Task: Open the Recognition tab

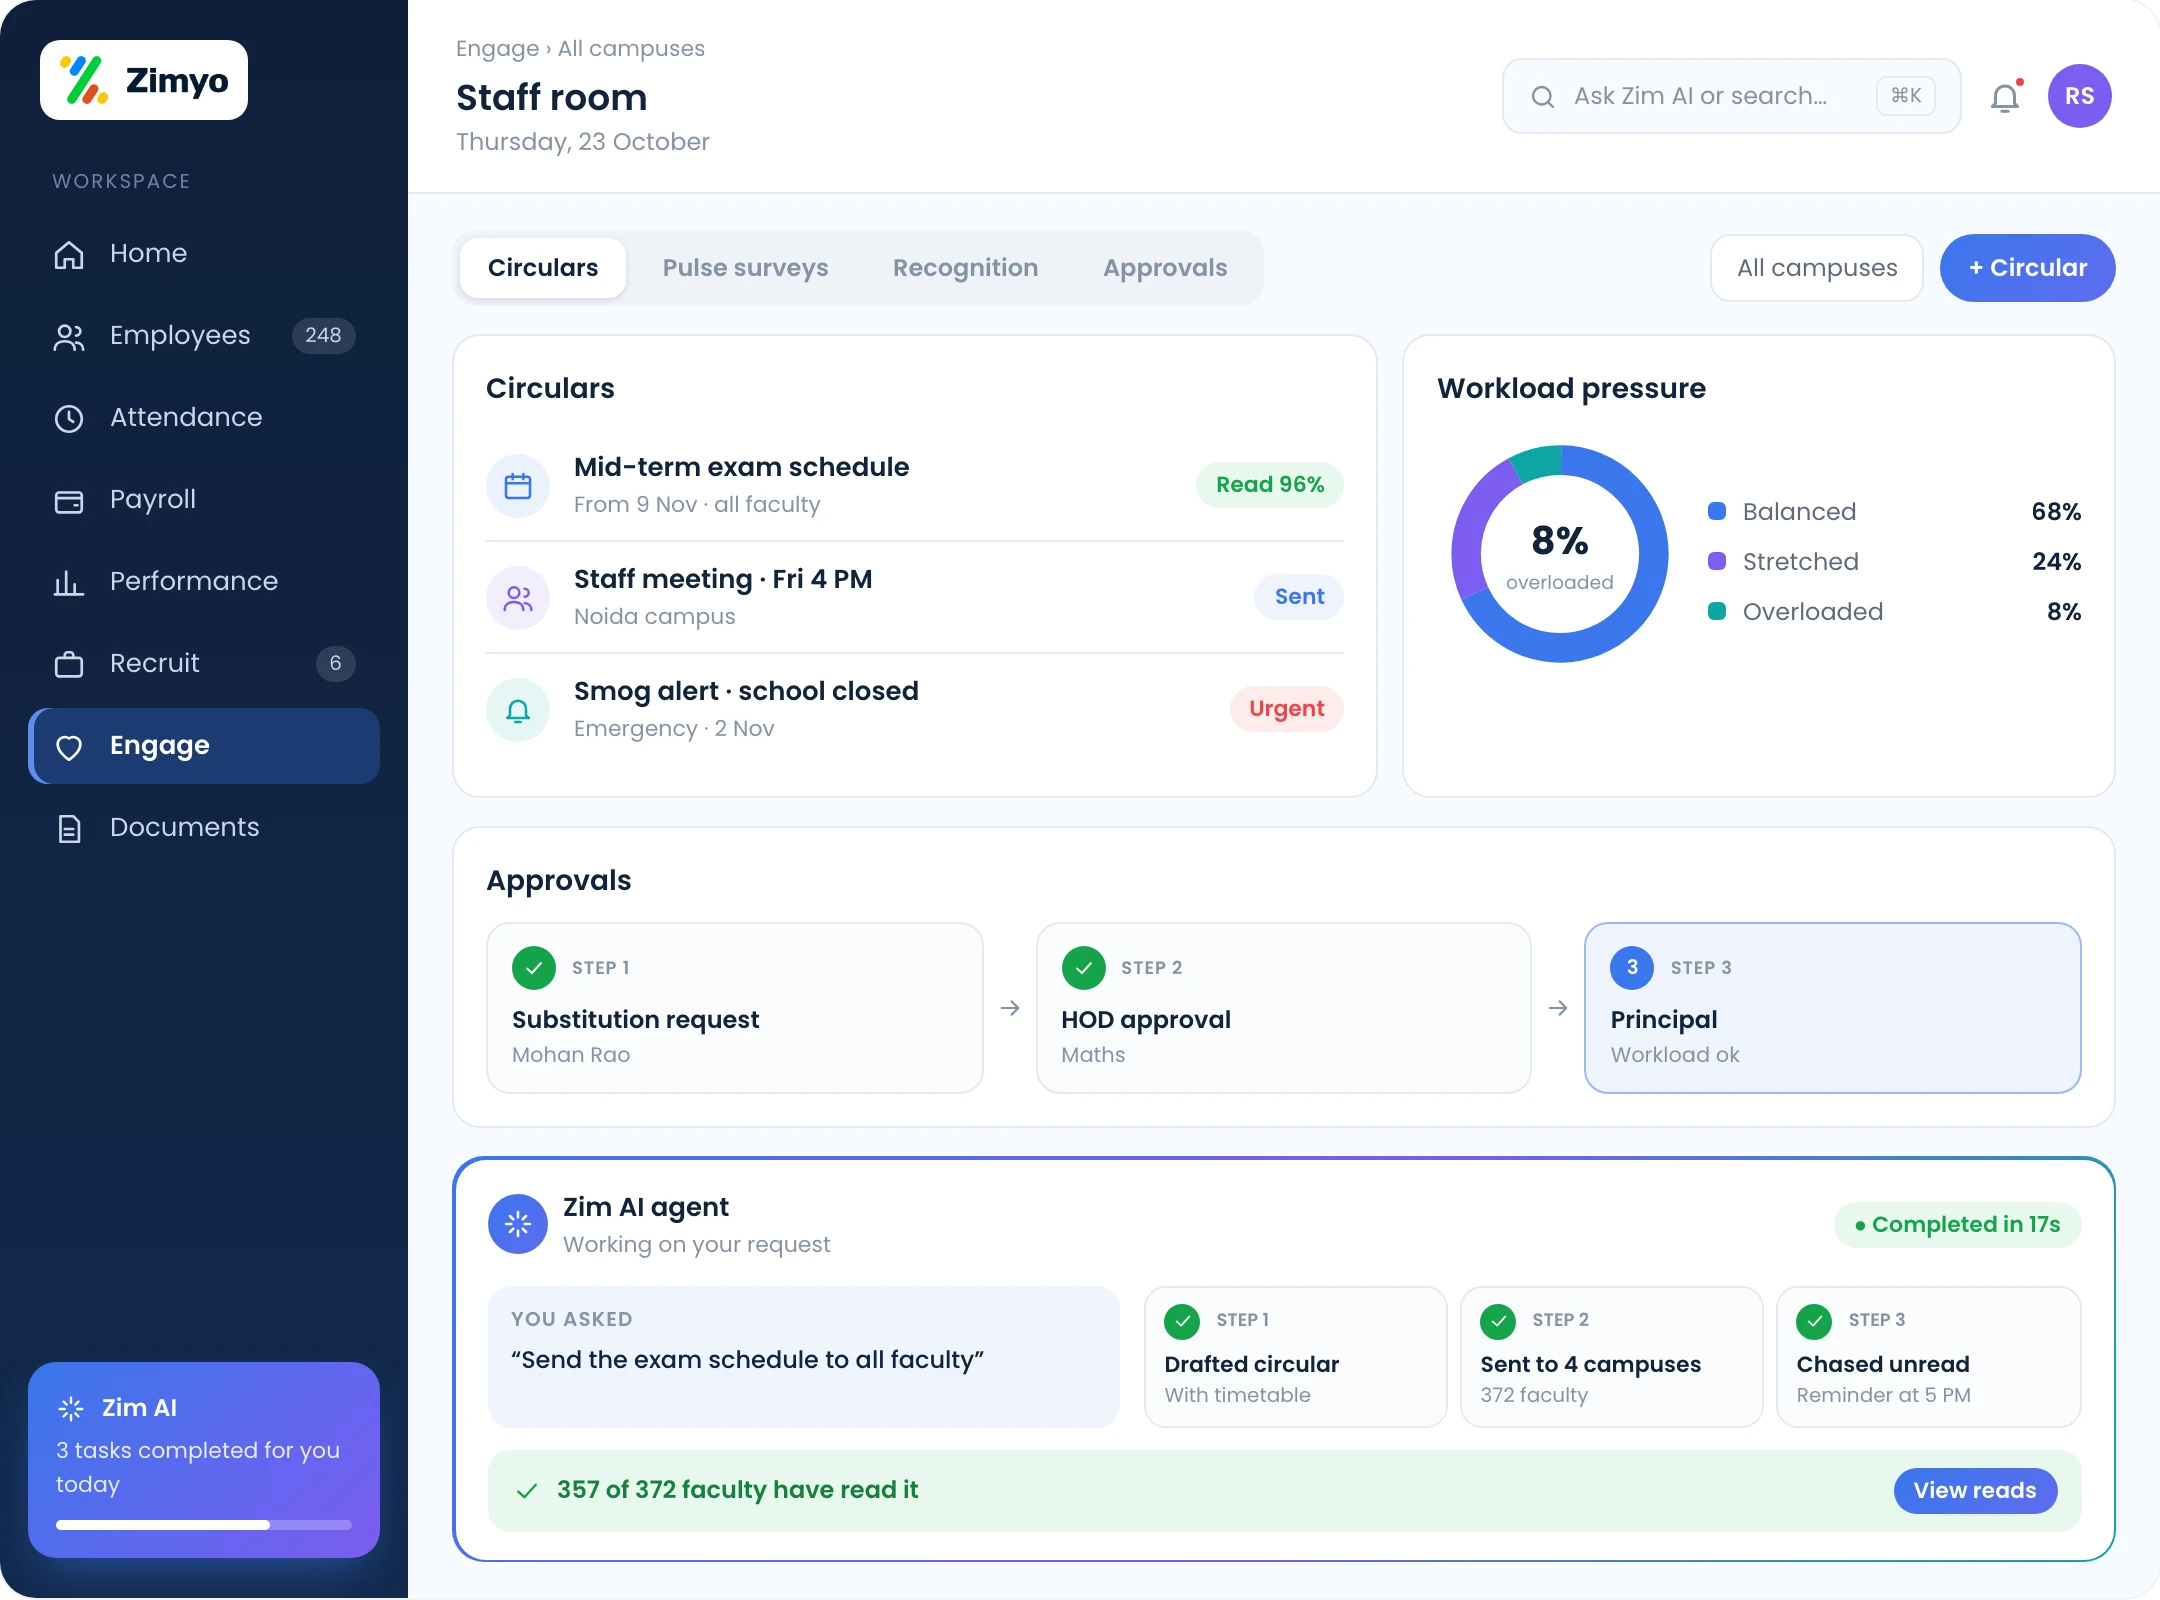Action: [965, 268]
